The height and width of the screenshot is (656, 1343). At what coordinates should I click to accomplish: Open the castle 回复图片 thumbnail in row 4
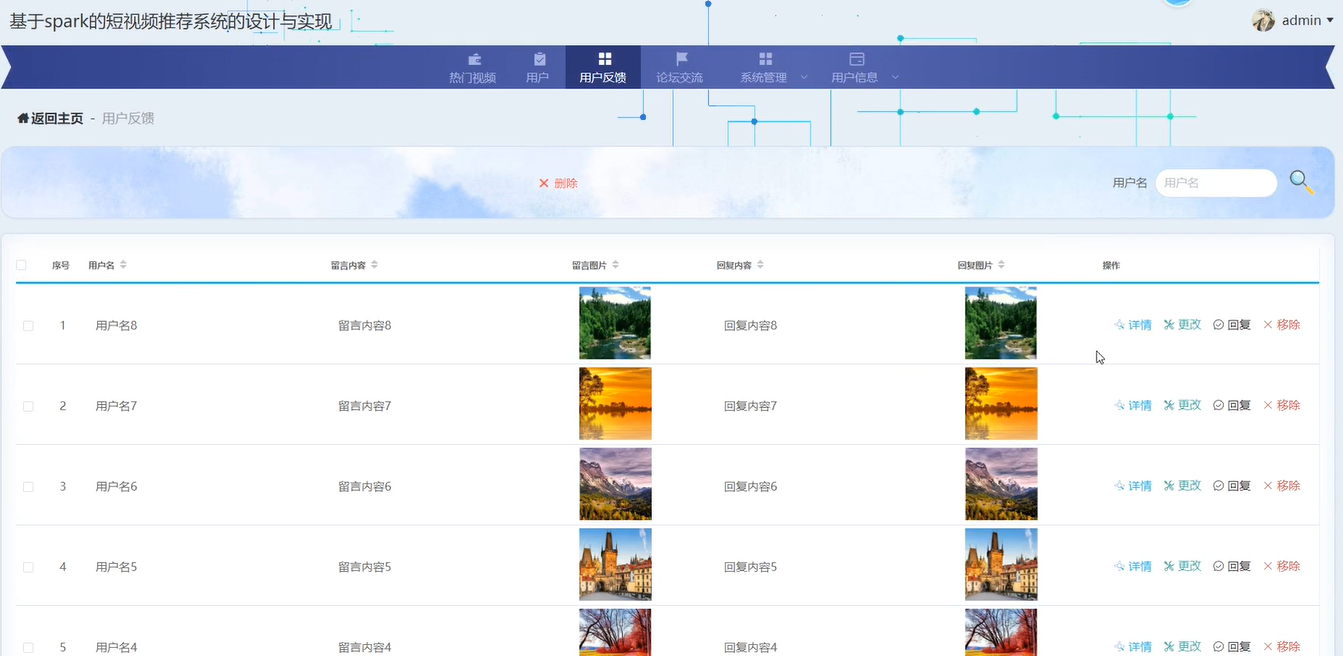tap(1001, 565)
